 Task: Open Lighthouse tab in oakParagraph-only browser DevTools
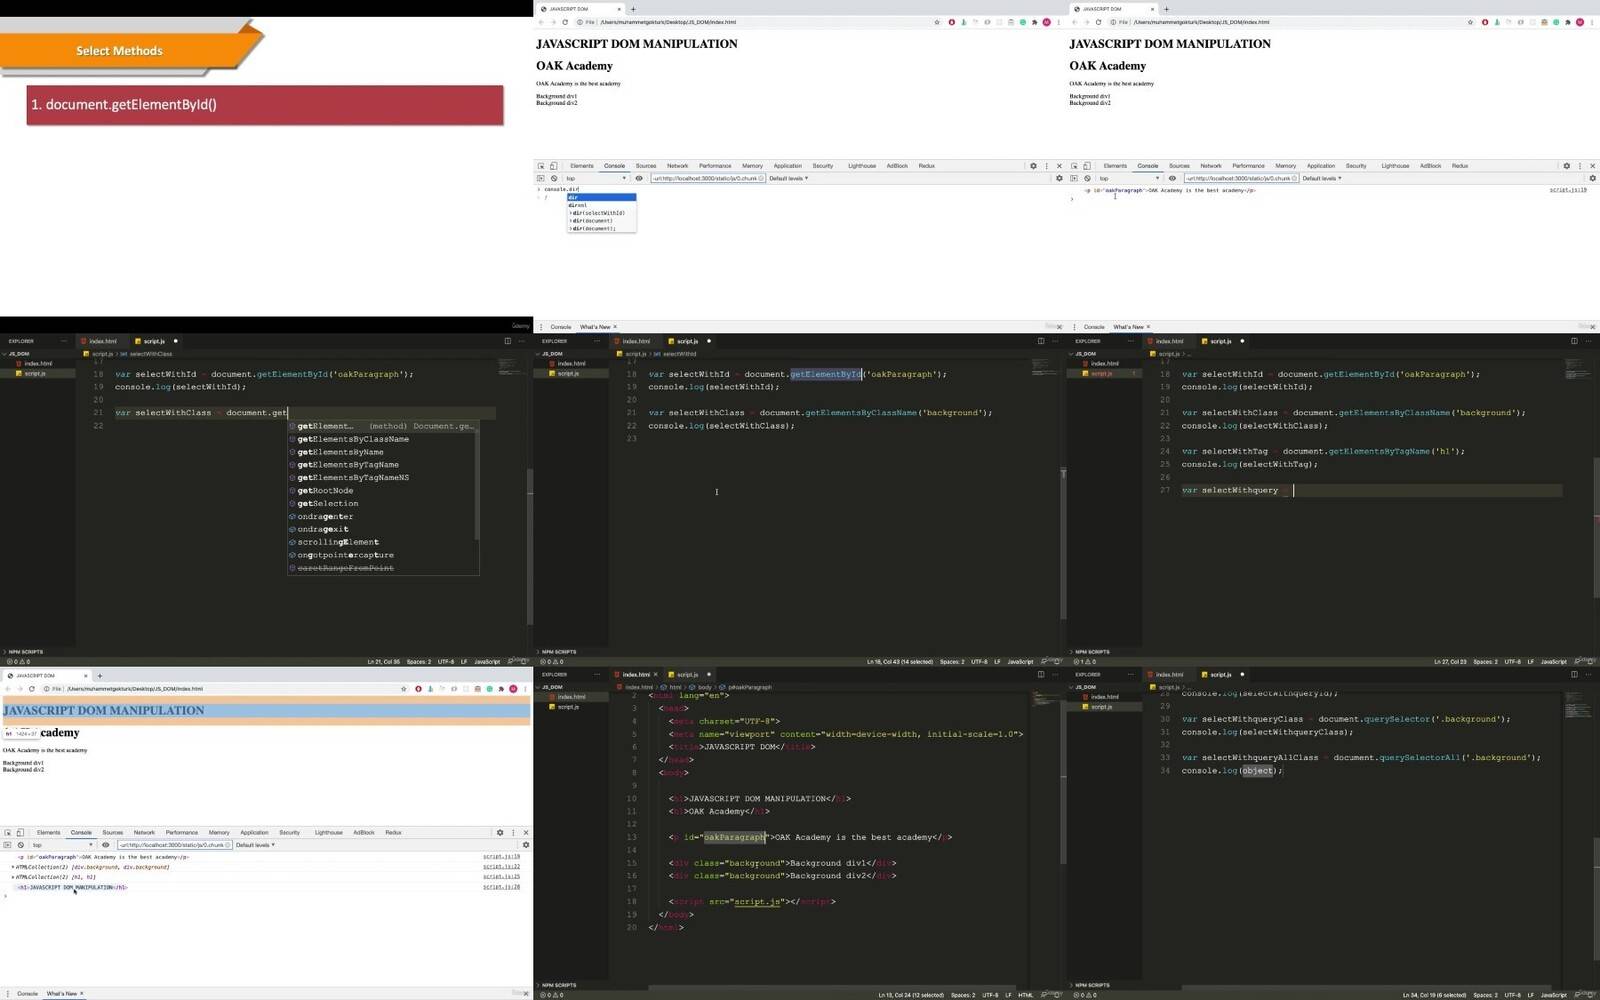pyautogui.click(x=1395, y=166)
